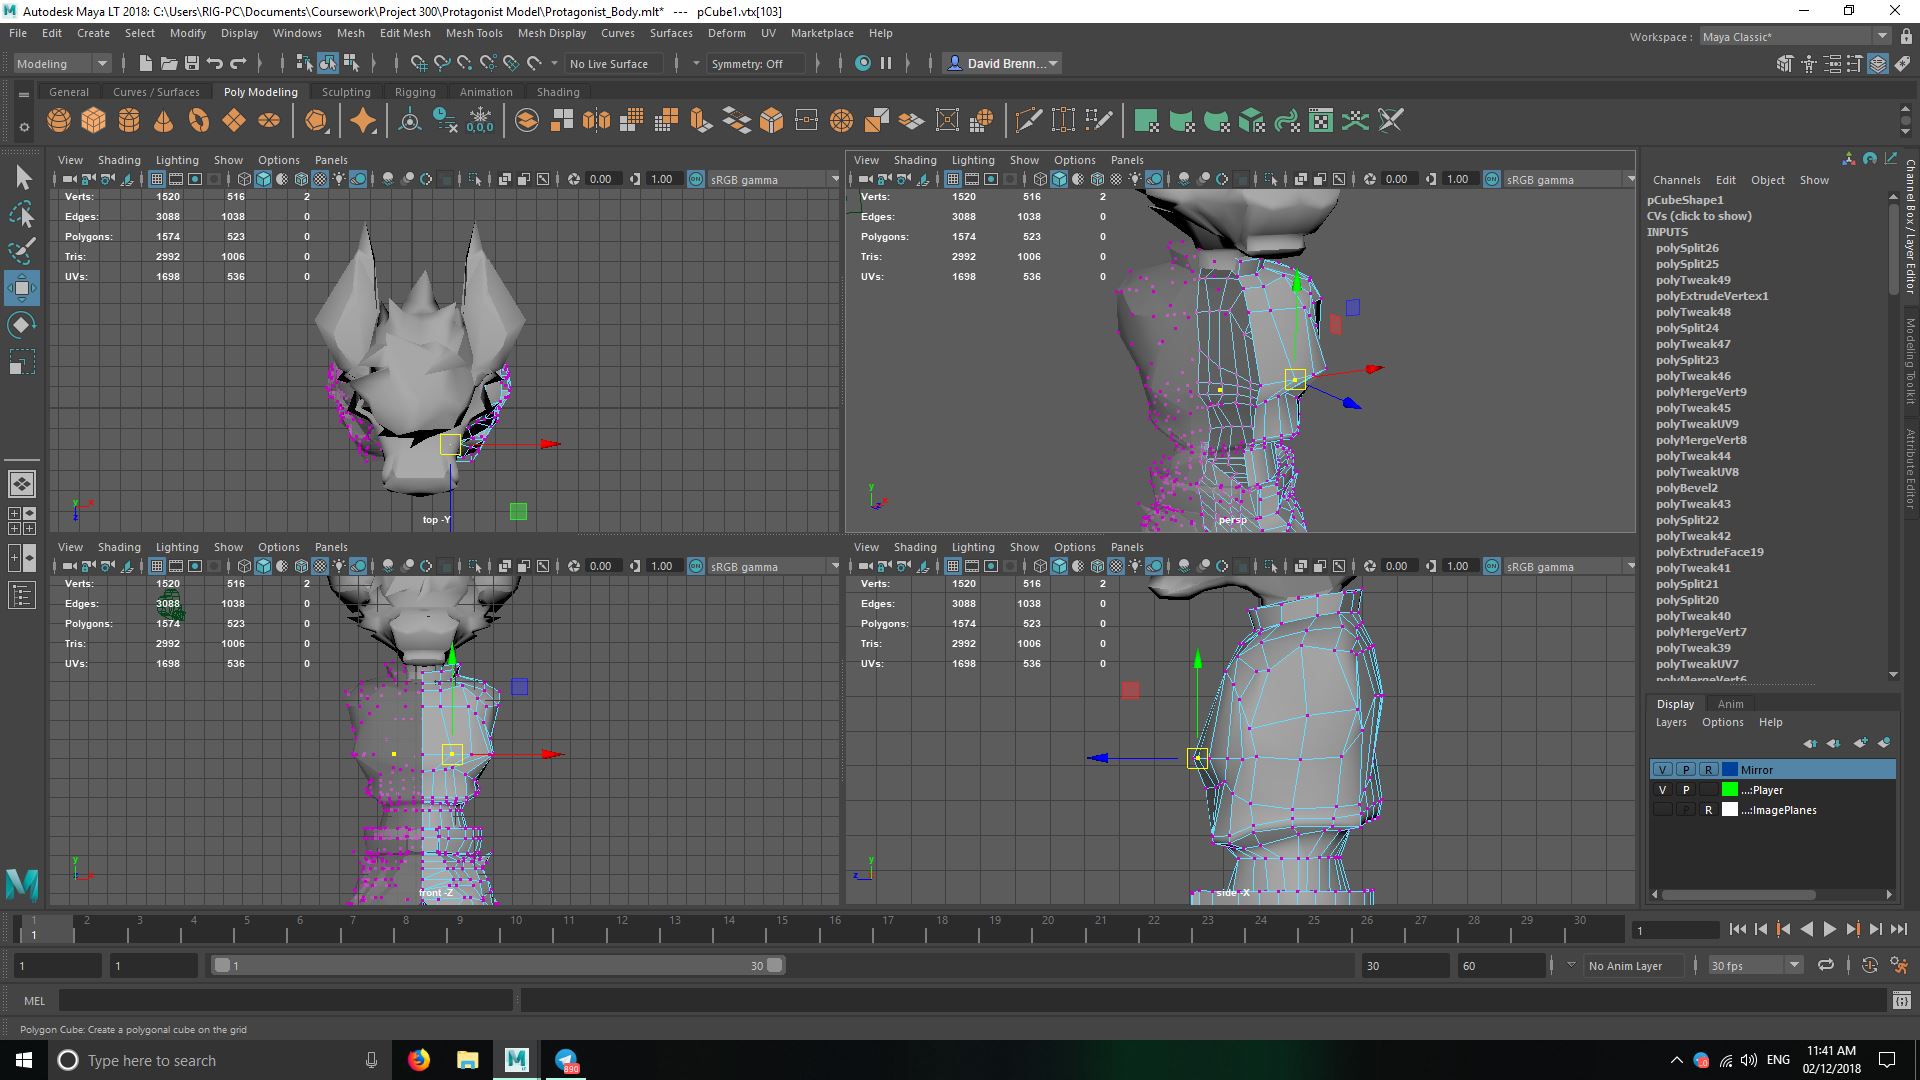Click the Center Pivot shelf icon
Screen dimensions: 1920x1080
click(x=409, y=121)
